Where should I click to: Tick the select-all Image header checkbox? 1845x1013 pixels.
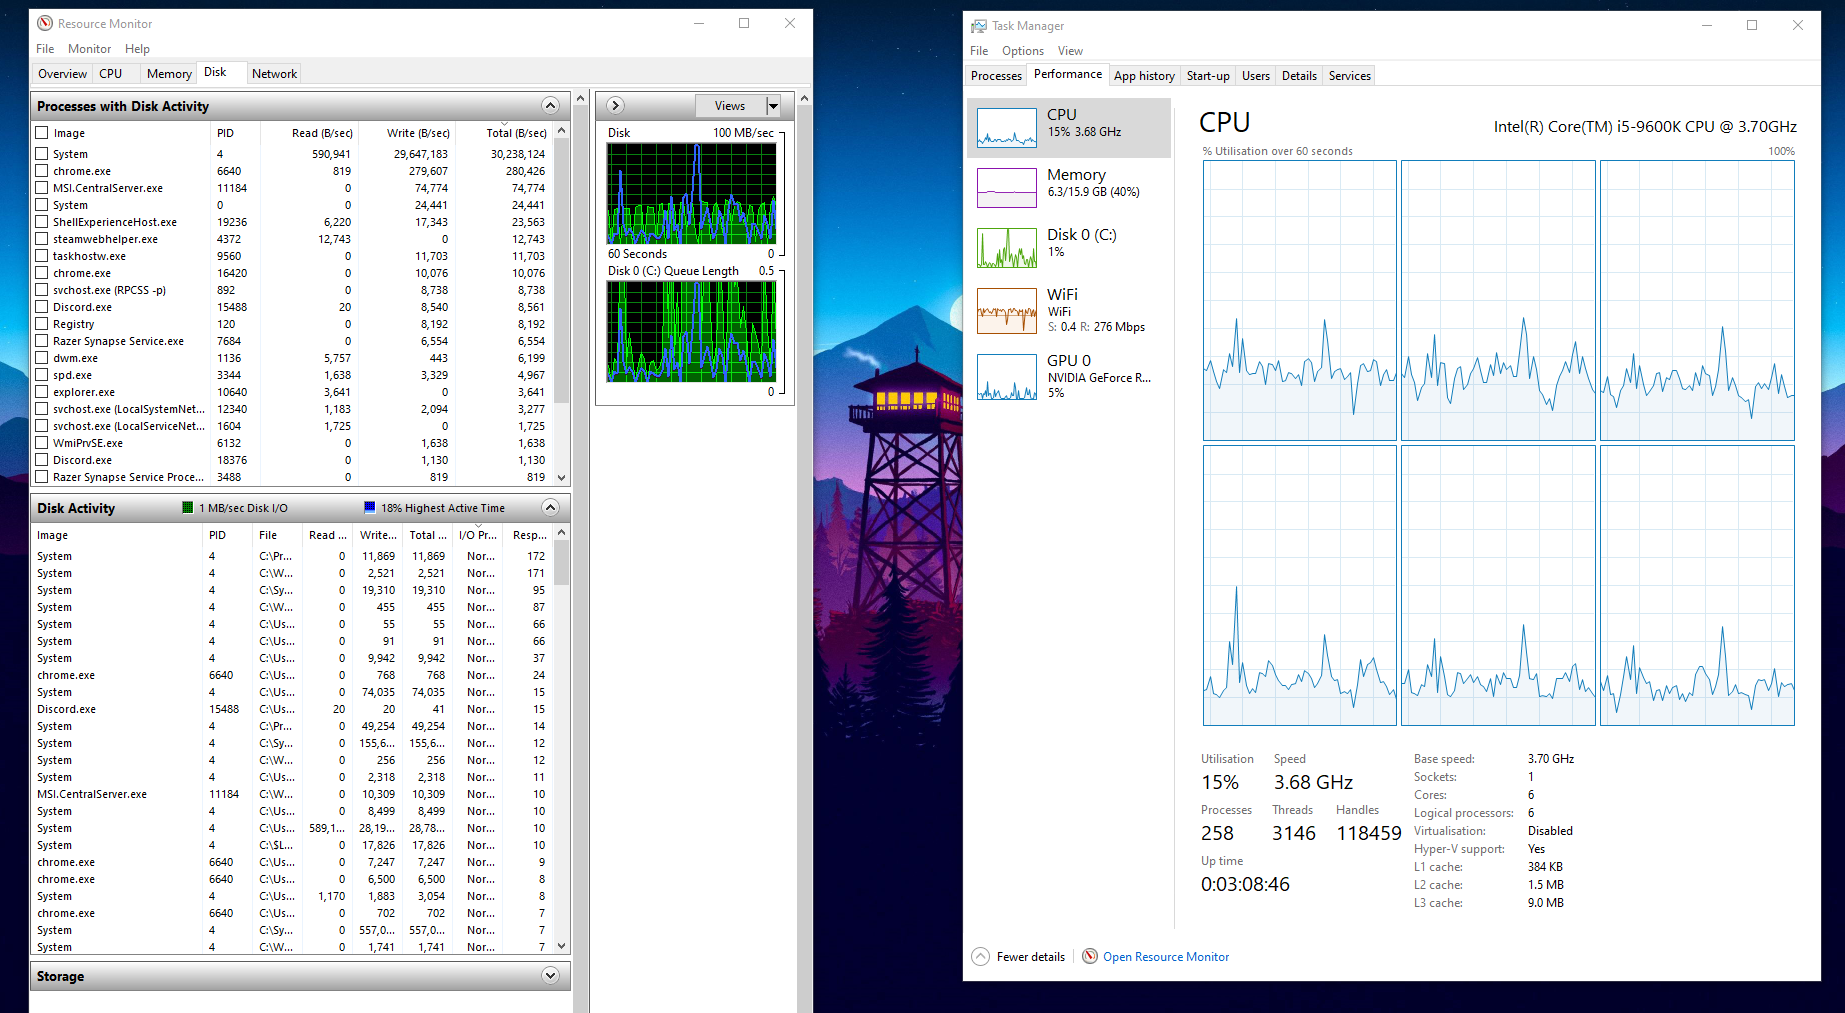coord(42,133)
